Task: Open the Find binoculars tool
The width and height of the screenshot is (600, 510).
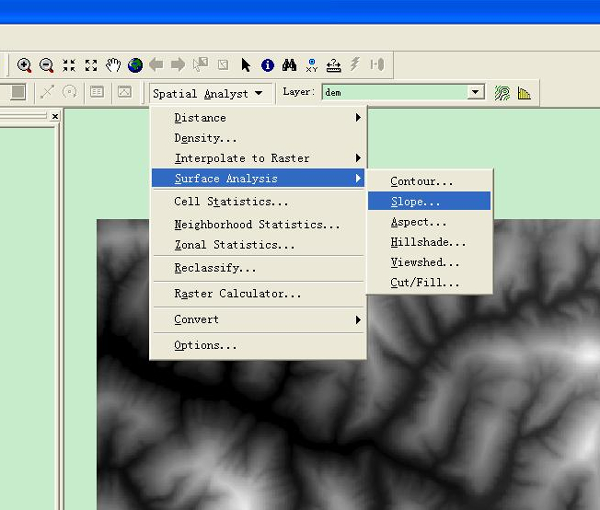Action: click(289, 65)
